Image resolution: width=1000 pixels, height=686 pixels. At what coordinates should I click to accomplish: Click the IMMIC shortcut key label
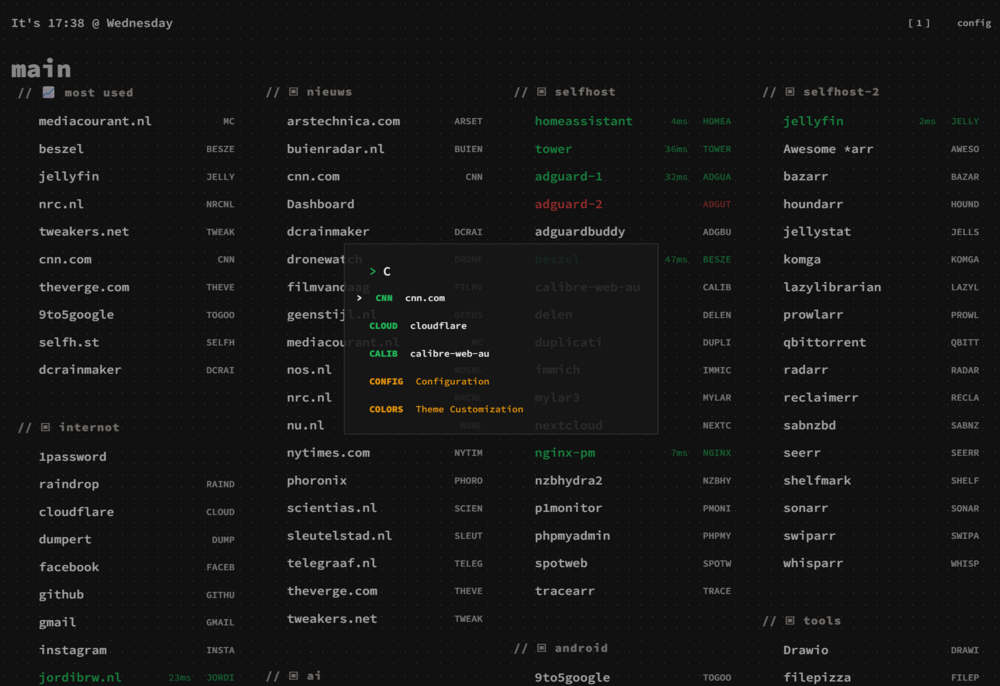717,370
